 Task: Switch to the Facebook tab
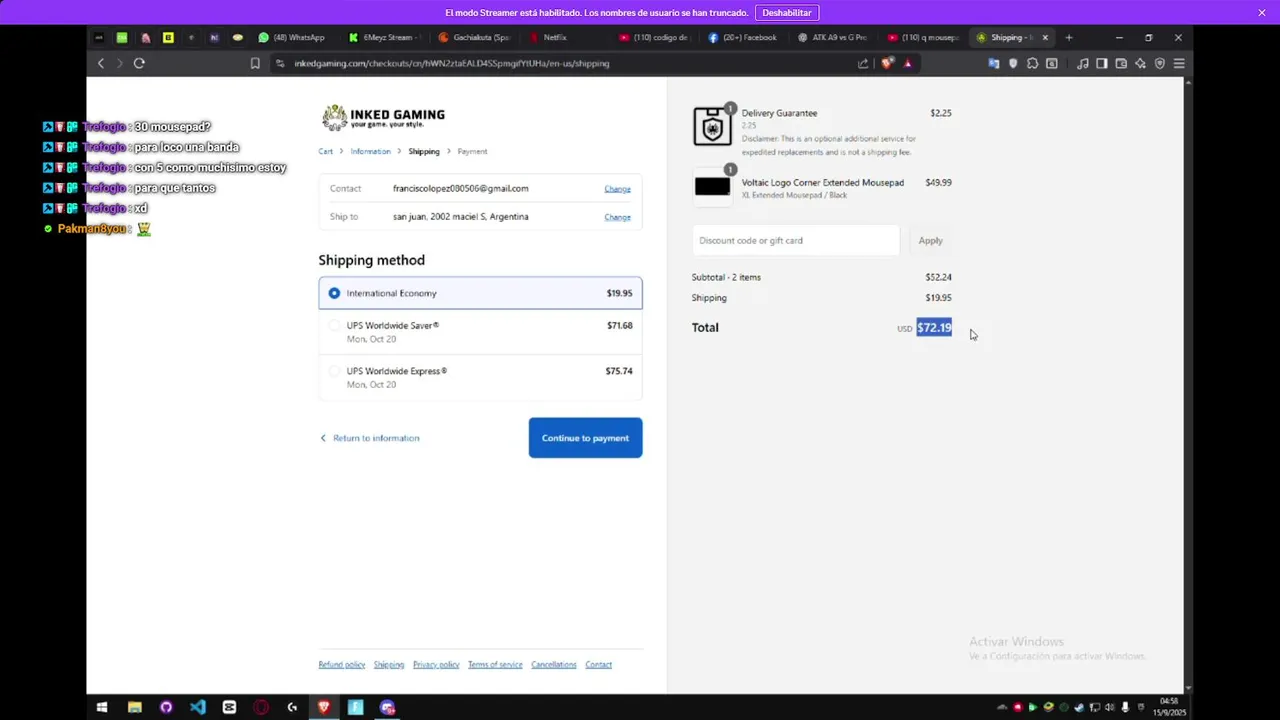tap(744, 37)
